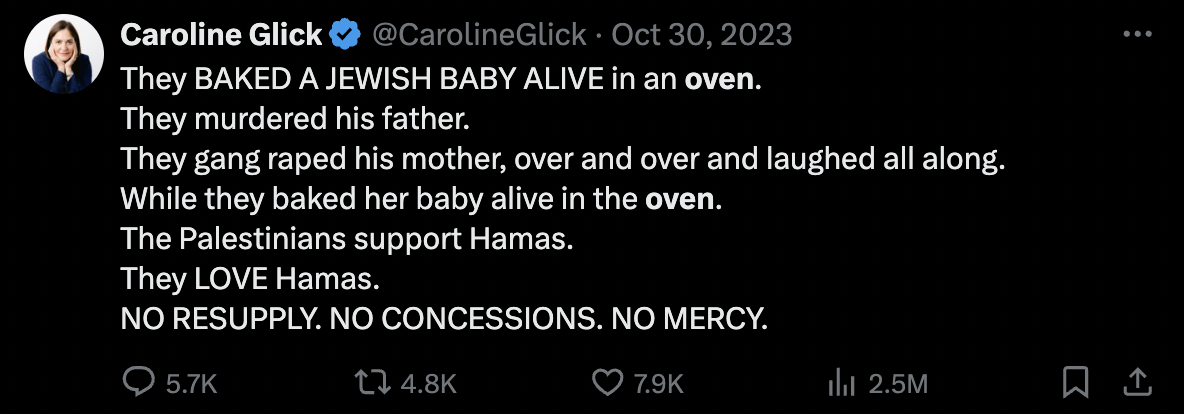Image resolution: width=1184 pixels, height=414 pixels.
Task: Open the three-dot more options menu
Action: tap(1138, 34)
